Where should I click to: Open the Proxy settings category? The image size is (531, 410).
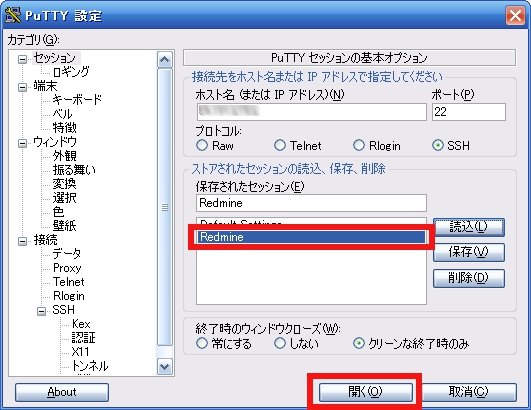pyautogui.click(x=67, y=268)
